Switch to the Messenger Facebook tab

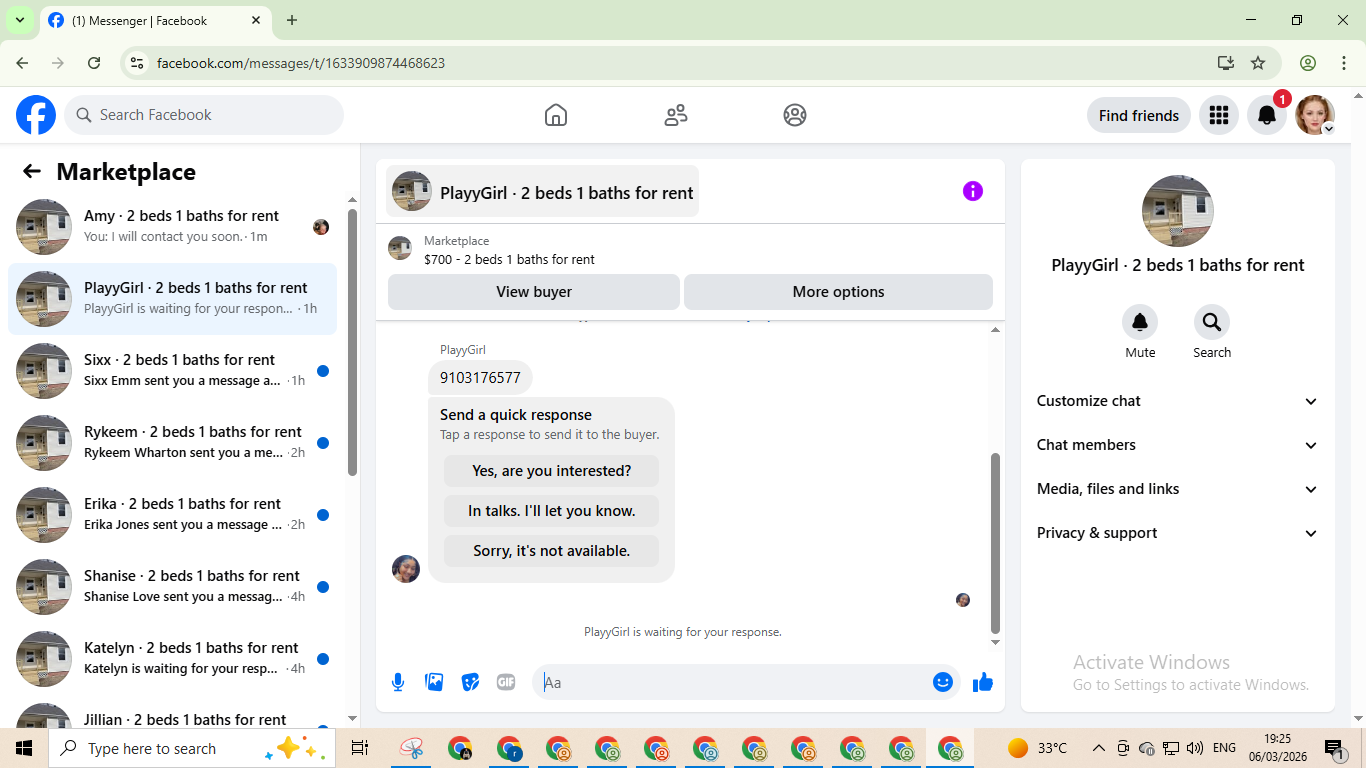(156, 20)
